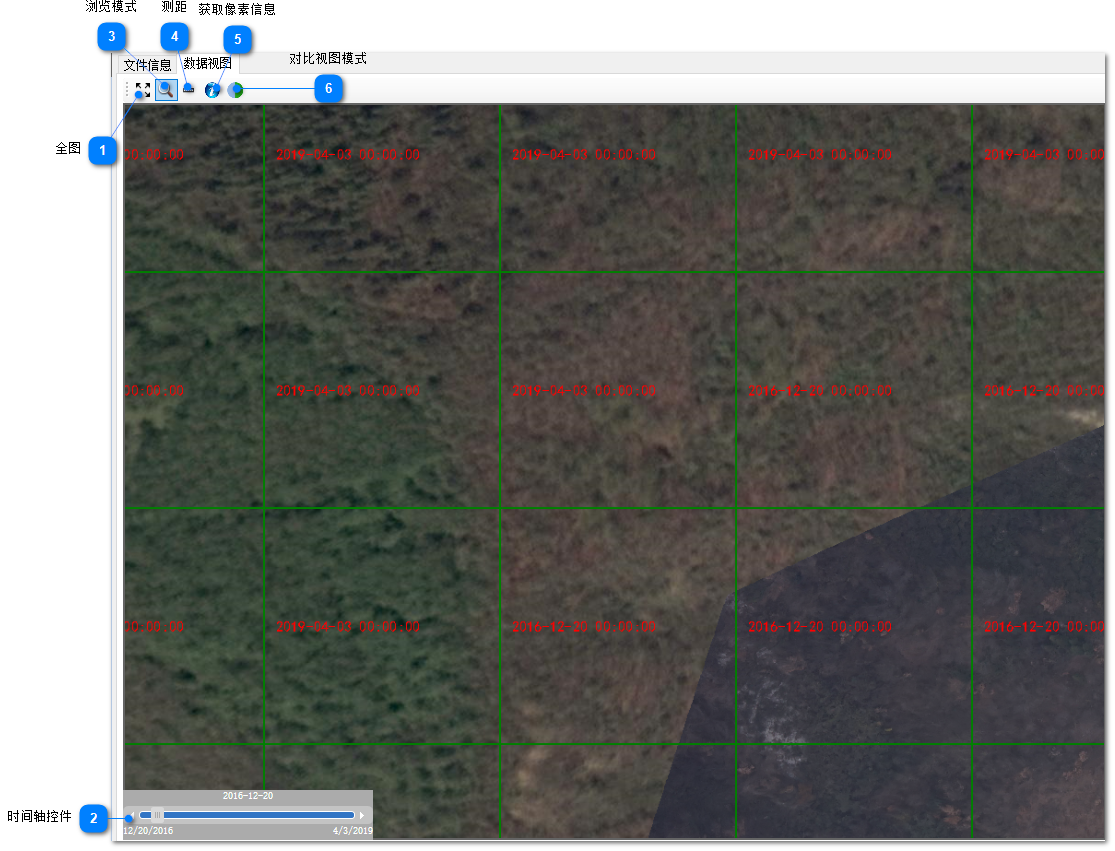Select the magnifier zoom tool
Screen dimensions: 1115x851
(x=166, y=89)
